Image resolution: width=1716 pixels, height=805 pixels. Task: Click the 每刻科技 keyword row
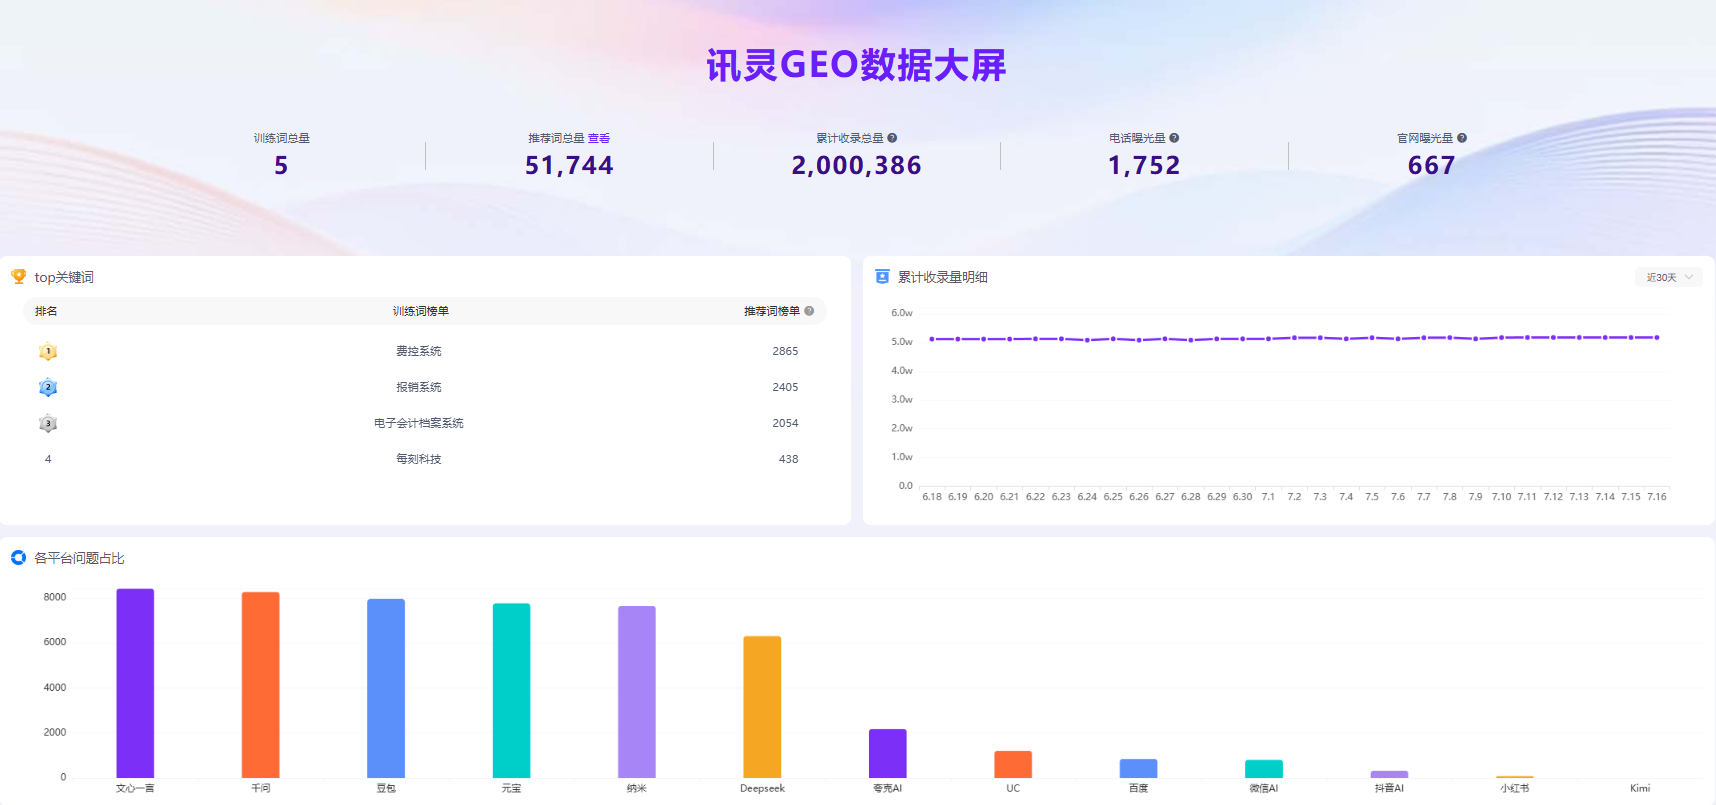425,459
